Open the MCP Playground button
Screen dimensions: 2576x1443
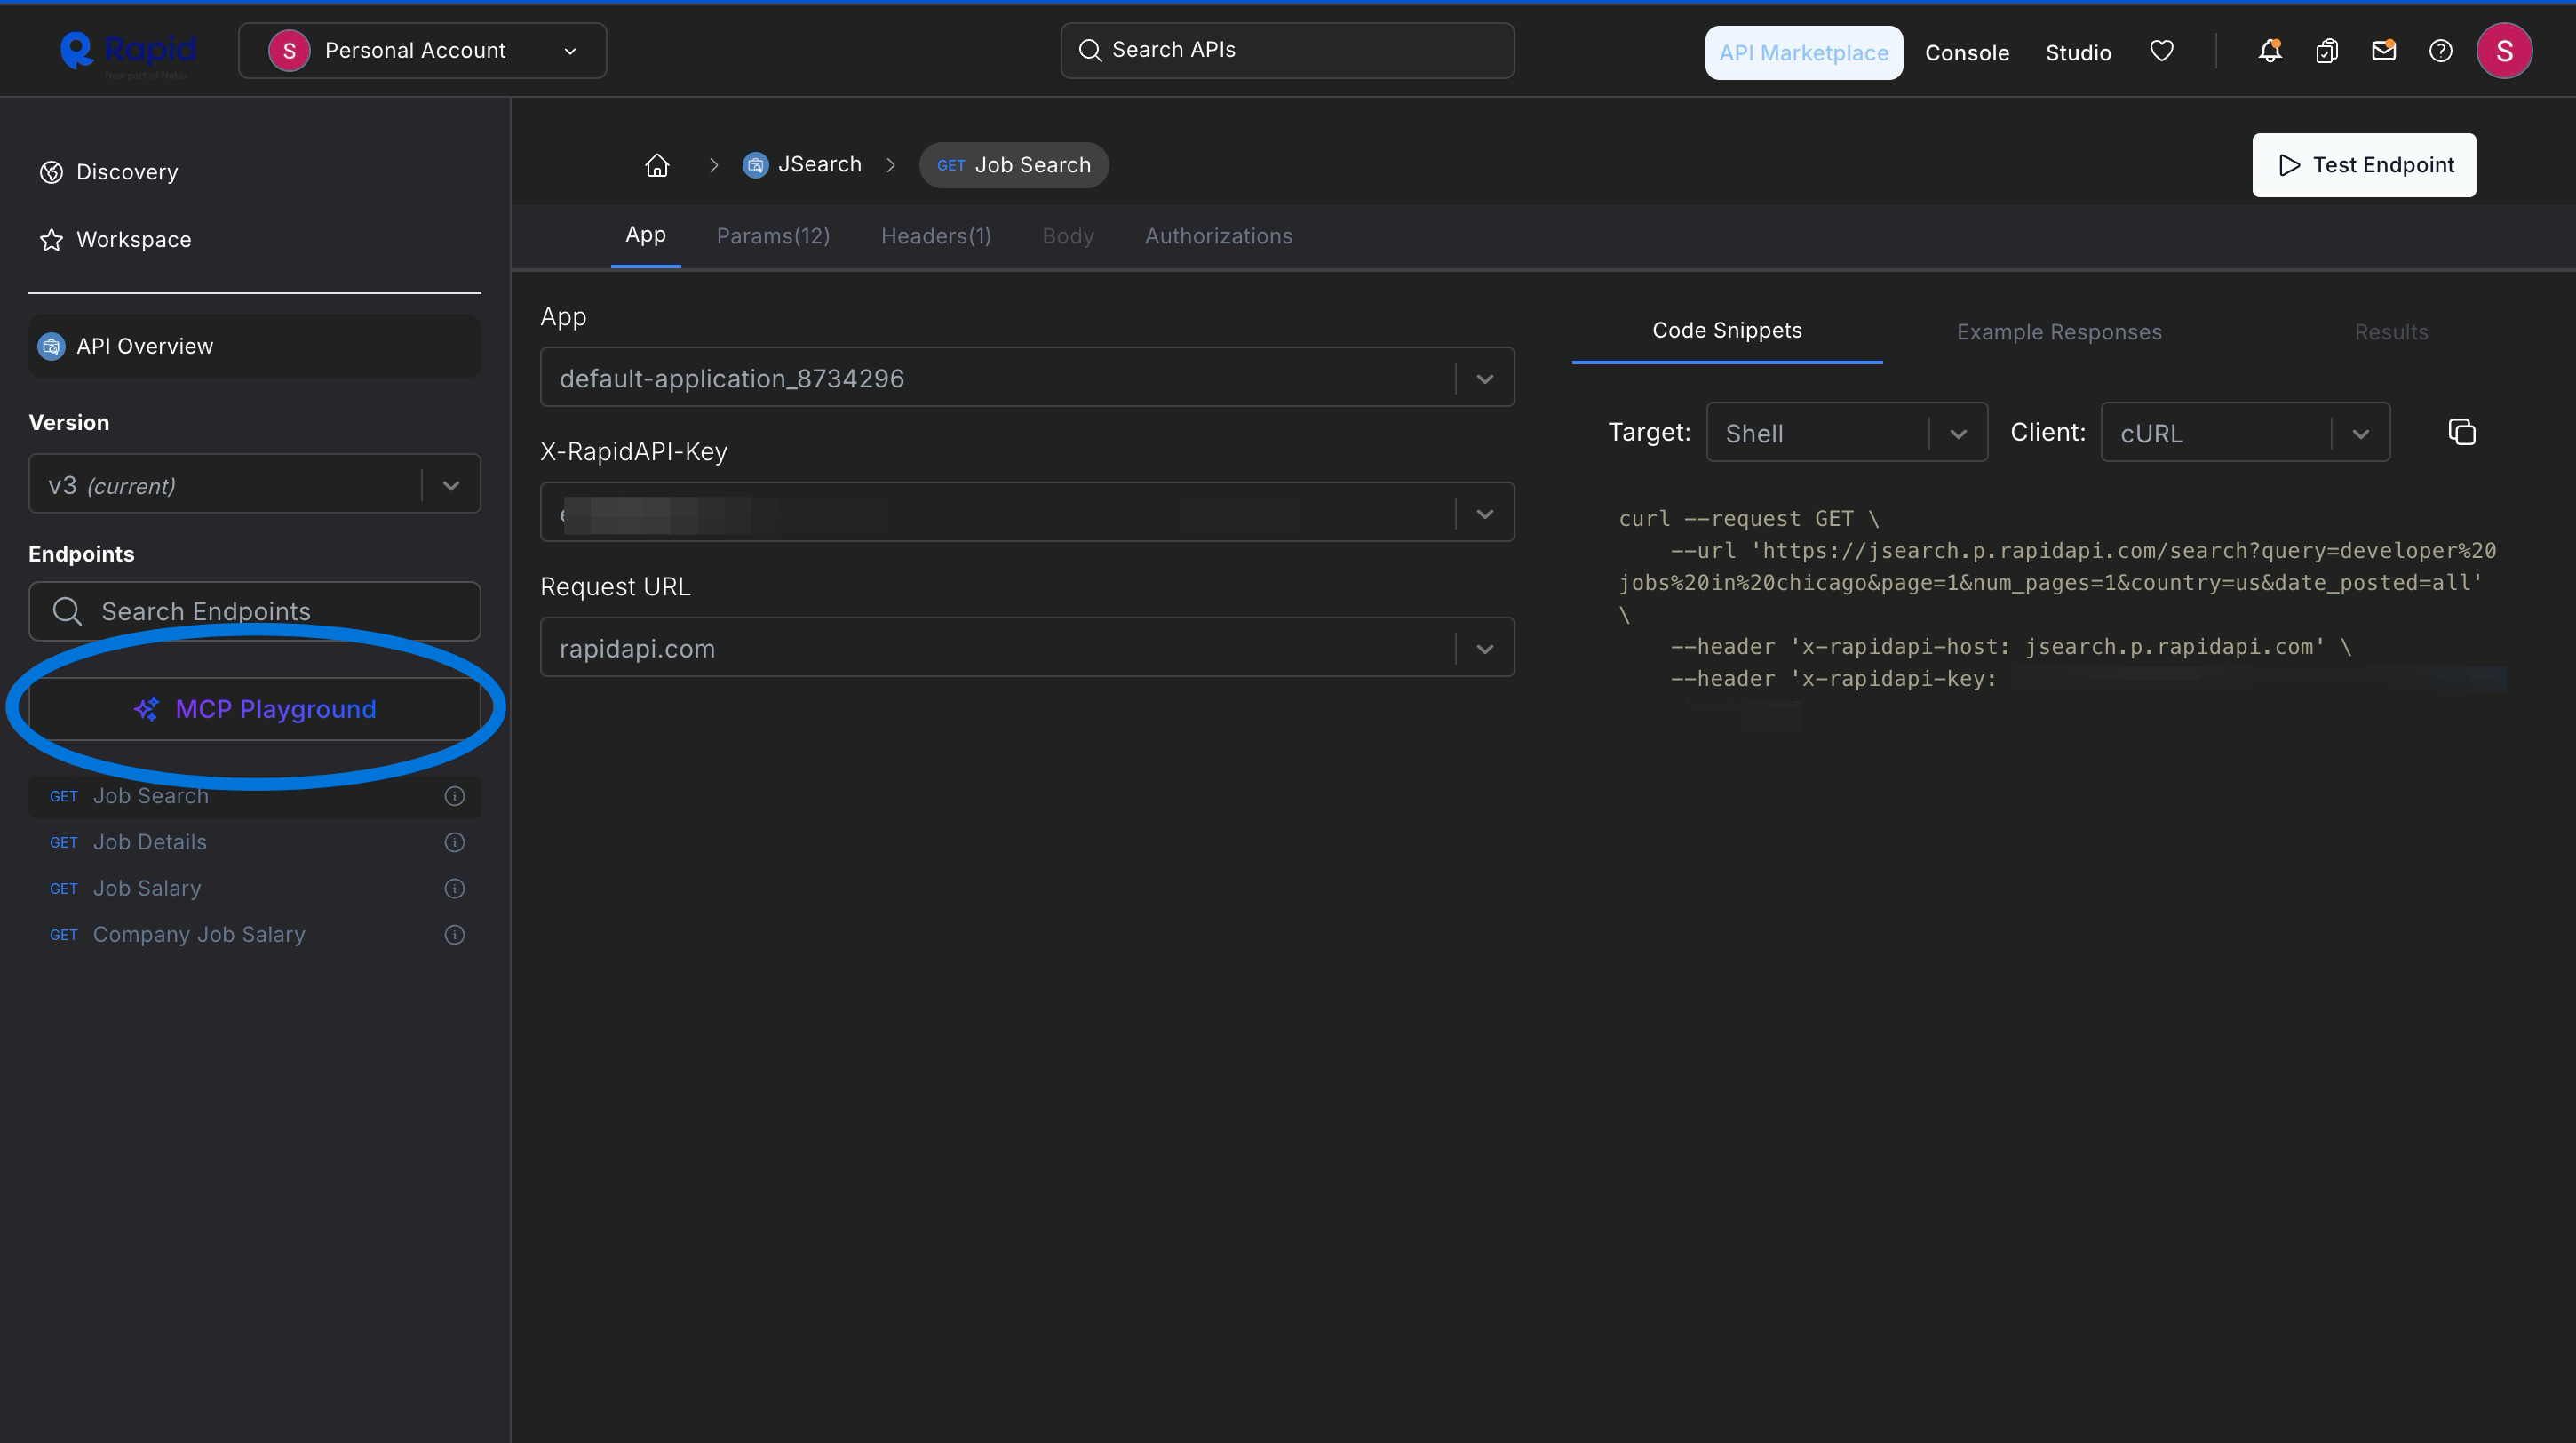254,709
